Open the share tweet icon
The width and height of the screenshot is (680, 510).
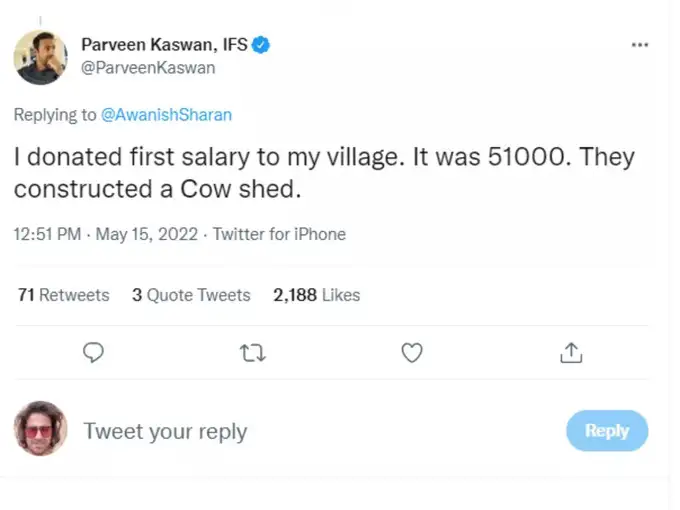point(571,352)
